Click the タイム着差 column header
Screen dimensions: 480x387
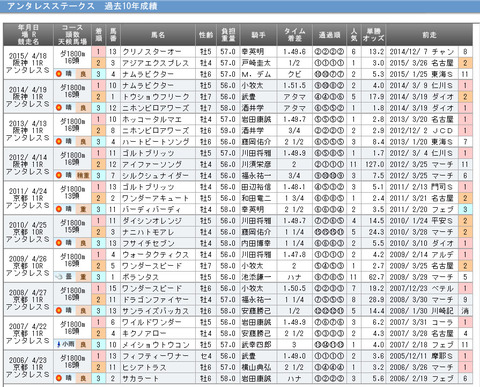click(x=295, y=35)
